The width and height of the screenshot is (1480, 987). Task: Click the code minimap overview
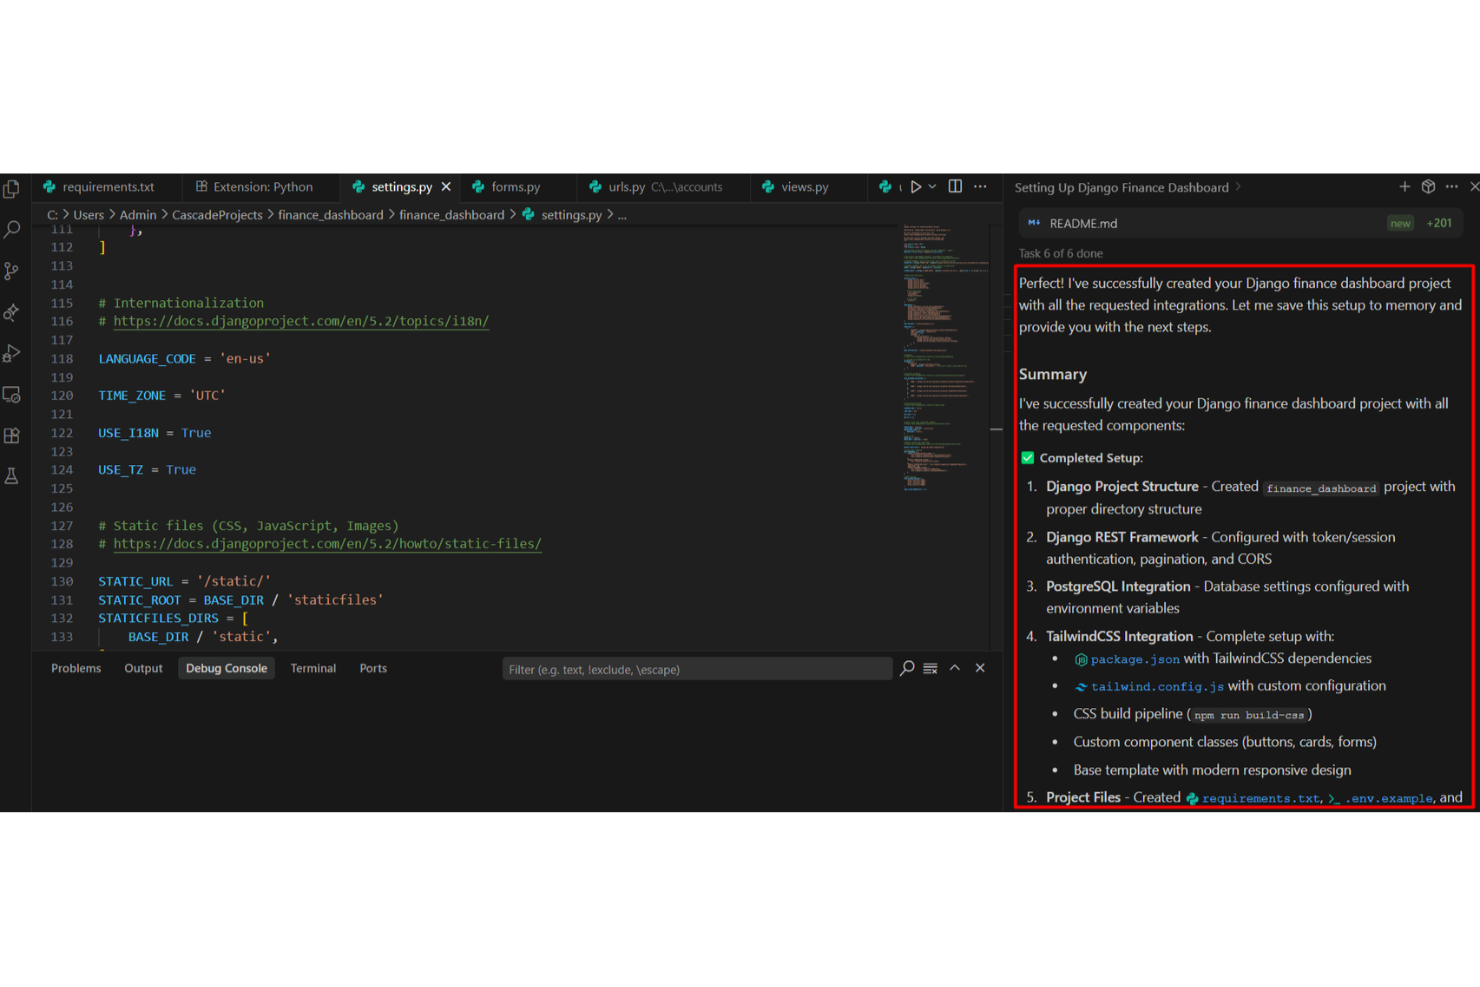945,358
